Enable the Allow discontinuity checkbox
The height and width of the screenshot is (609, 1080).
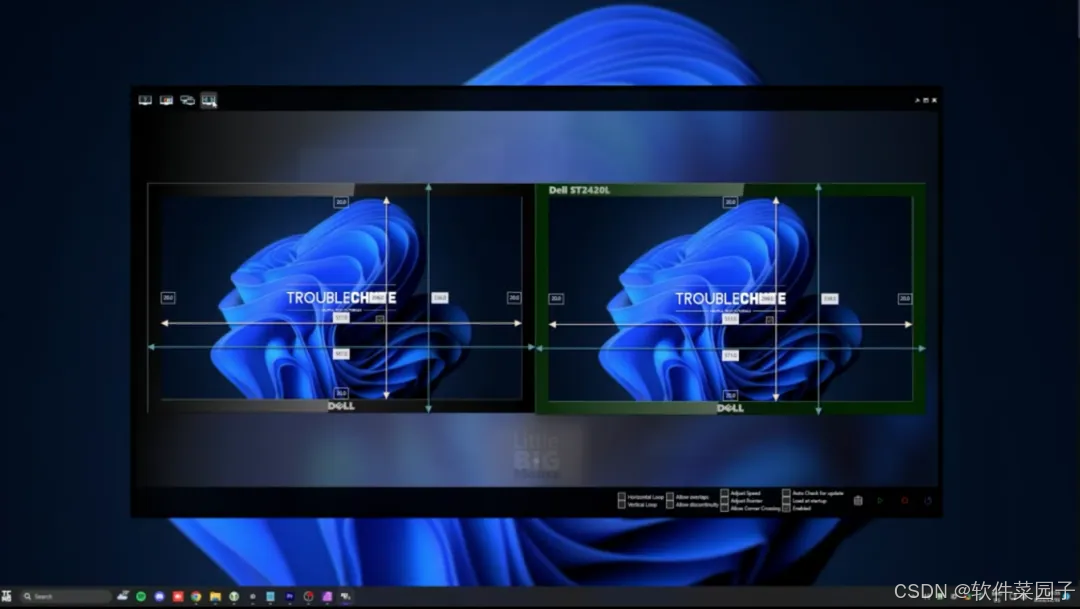click(669, 504)
